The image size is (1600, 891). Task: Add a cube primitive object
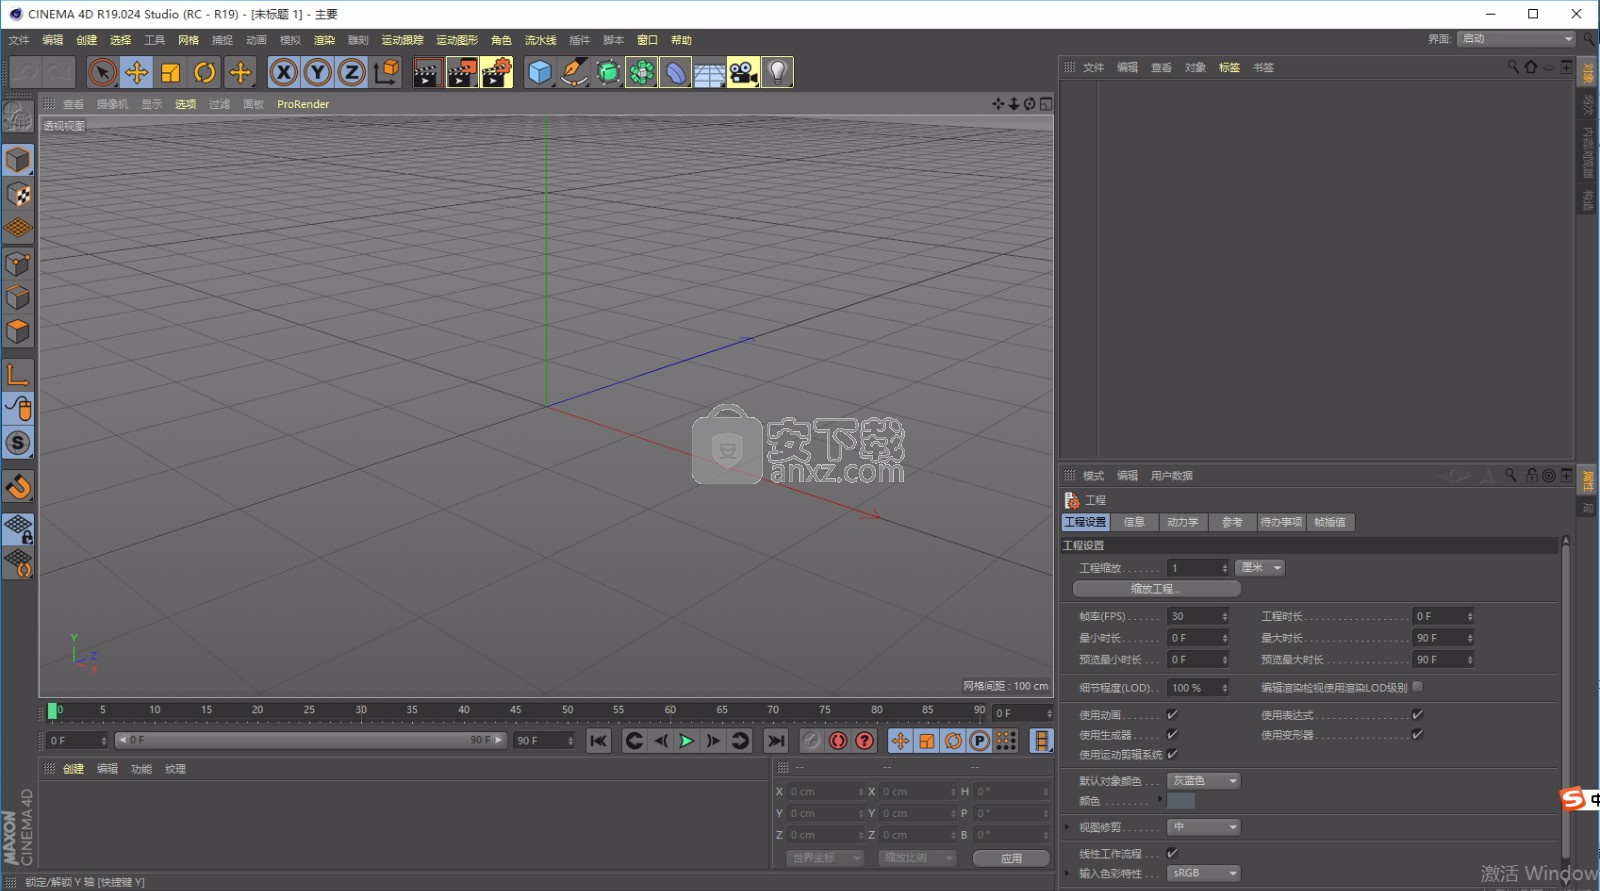coord(540,72)
